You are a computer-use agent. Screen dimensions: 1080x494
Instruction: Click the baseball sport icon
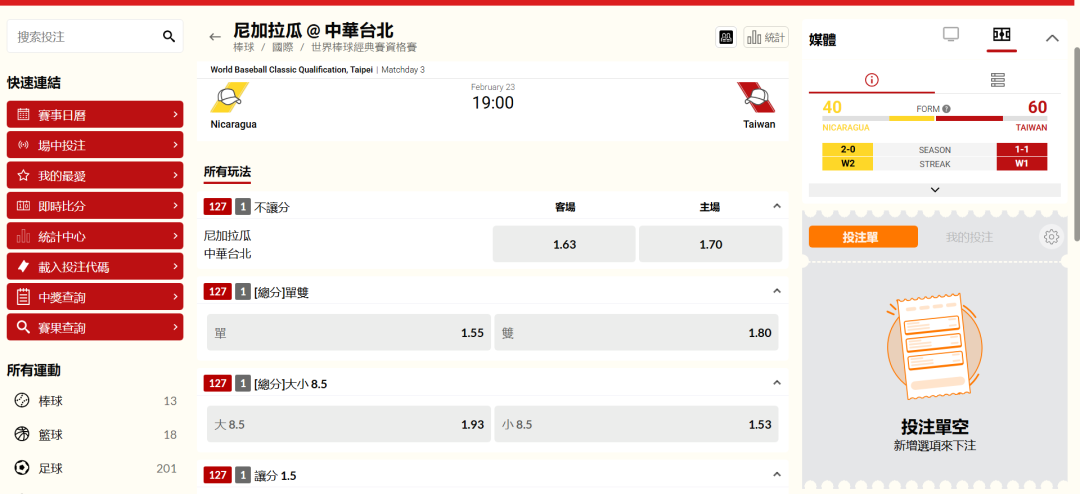tap(22, 400)
